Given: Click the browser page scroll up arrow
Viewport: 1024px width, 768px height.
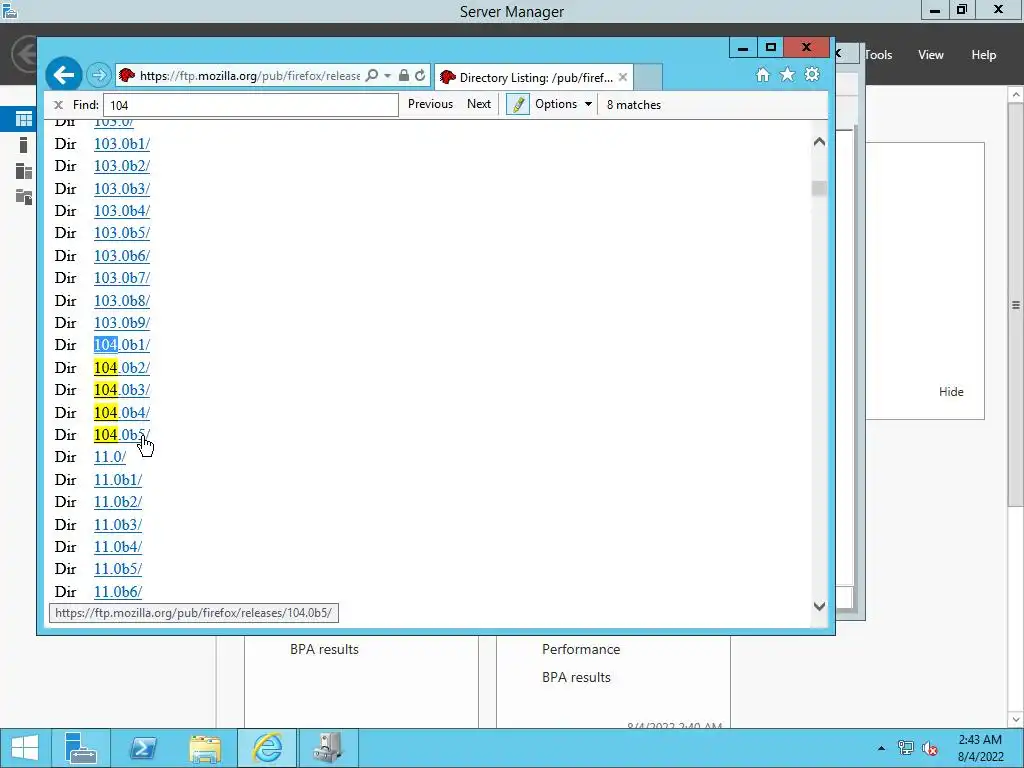Looking at the screenshot, I should click(819, 142).
